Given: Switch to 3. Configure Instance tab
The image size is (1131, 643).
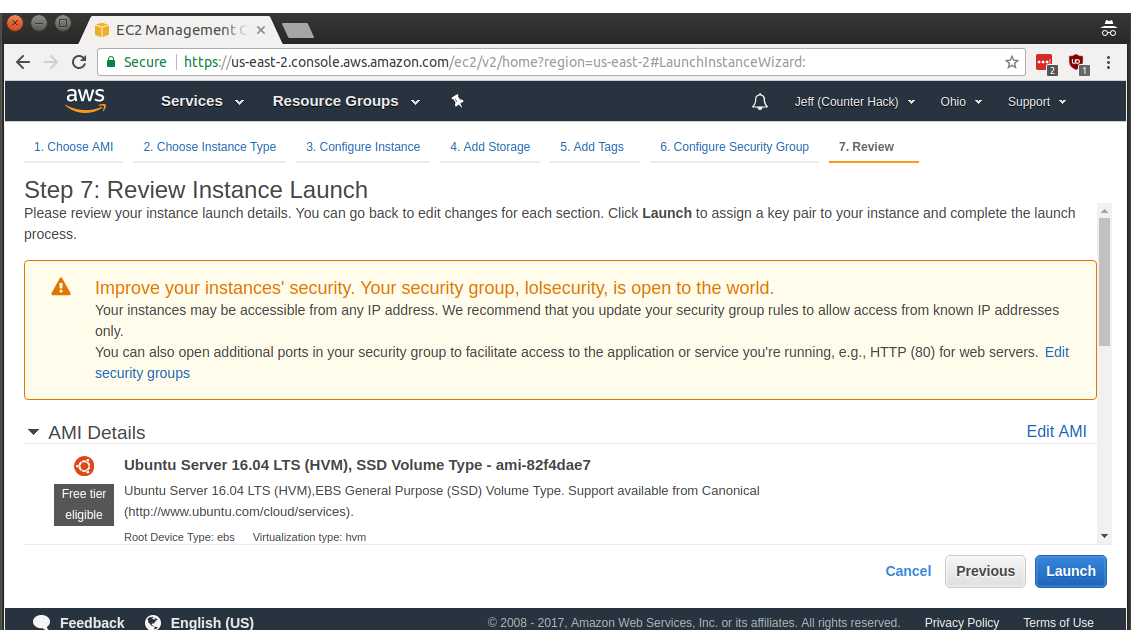Looking at the screenshot, I should pos(363,146).
